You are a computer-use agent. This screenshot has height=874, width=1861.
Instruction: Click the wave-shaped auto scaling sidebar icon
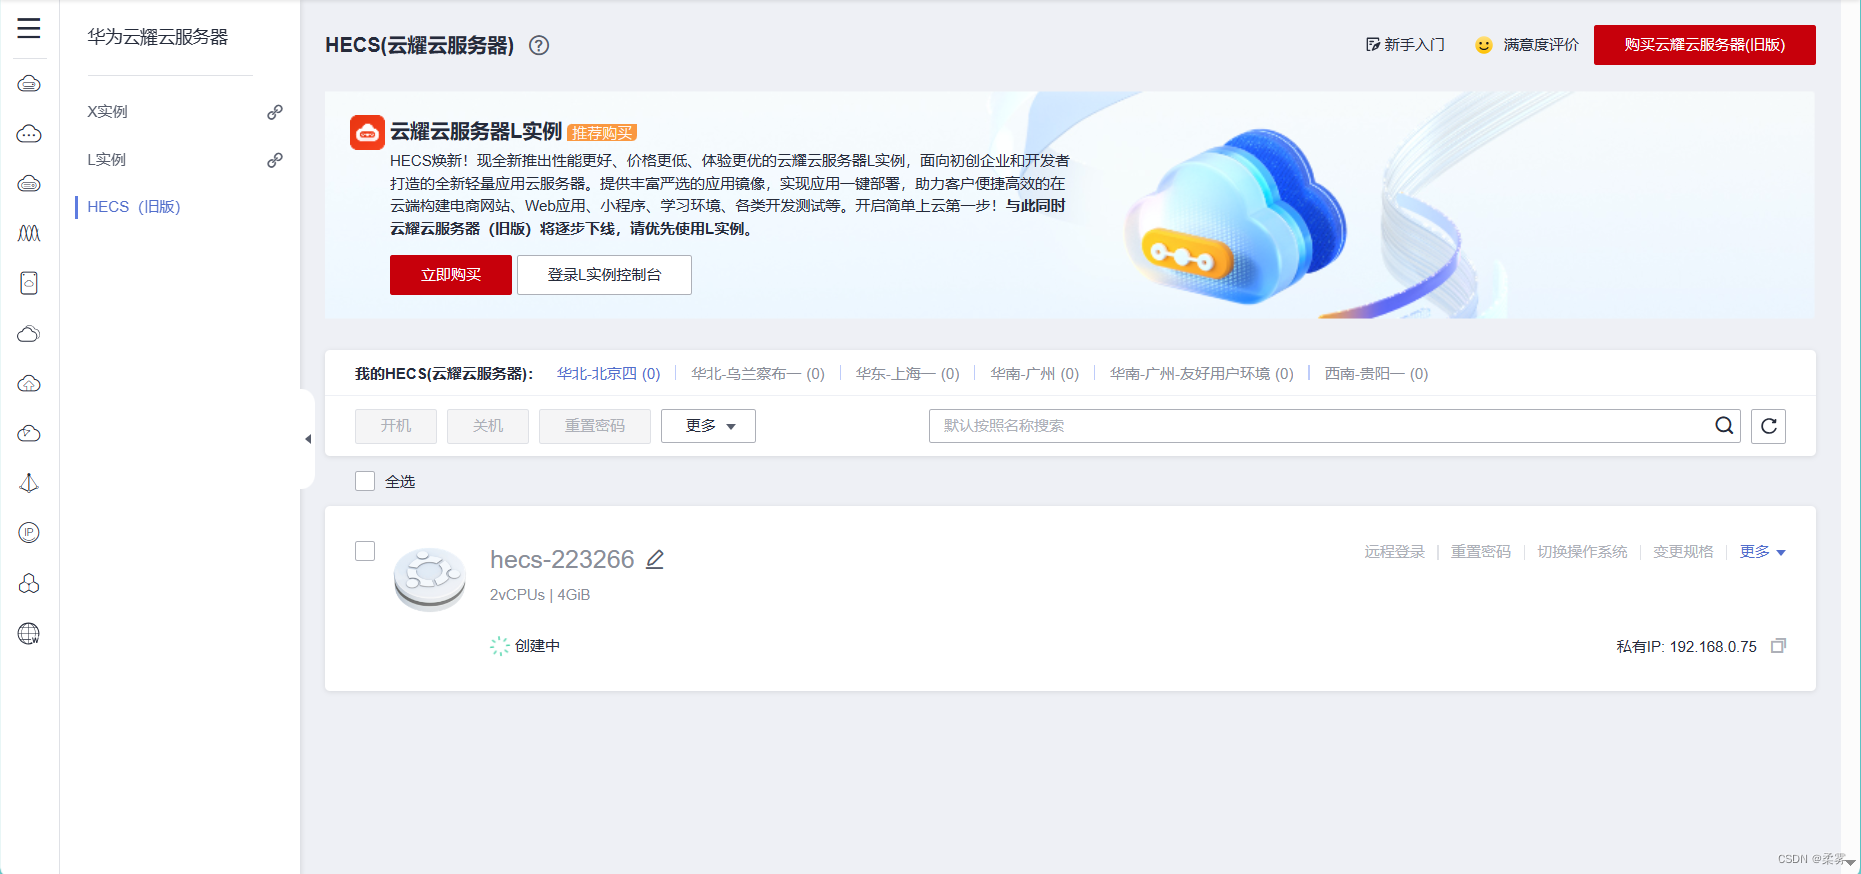29,233
